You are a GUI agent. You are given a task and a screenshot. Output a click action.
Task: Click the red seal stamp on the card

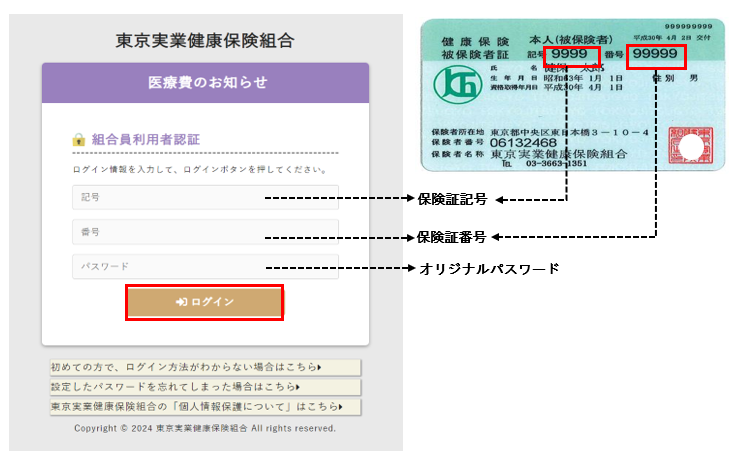(691, 145)
